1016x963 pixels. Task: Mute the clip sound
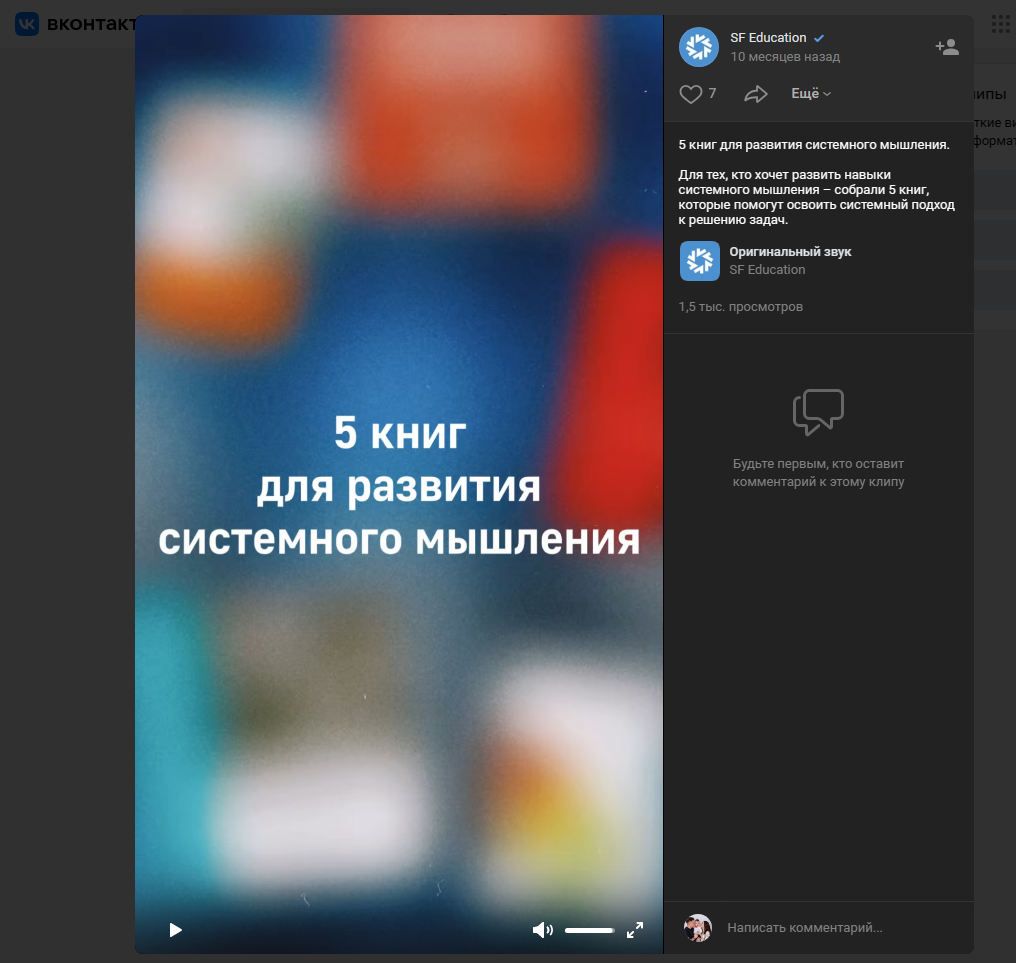(x=542, y=930)
